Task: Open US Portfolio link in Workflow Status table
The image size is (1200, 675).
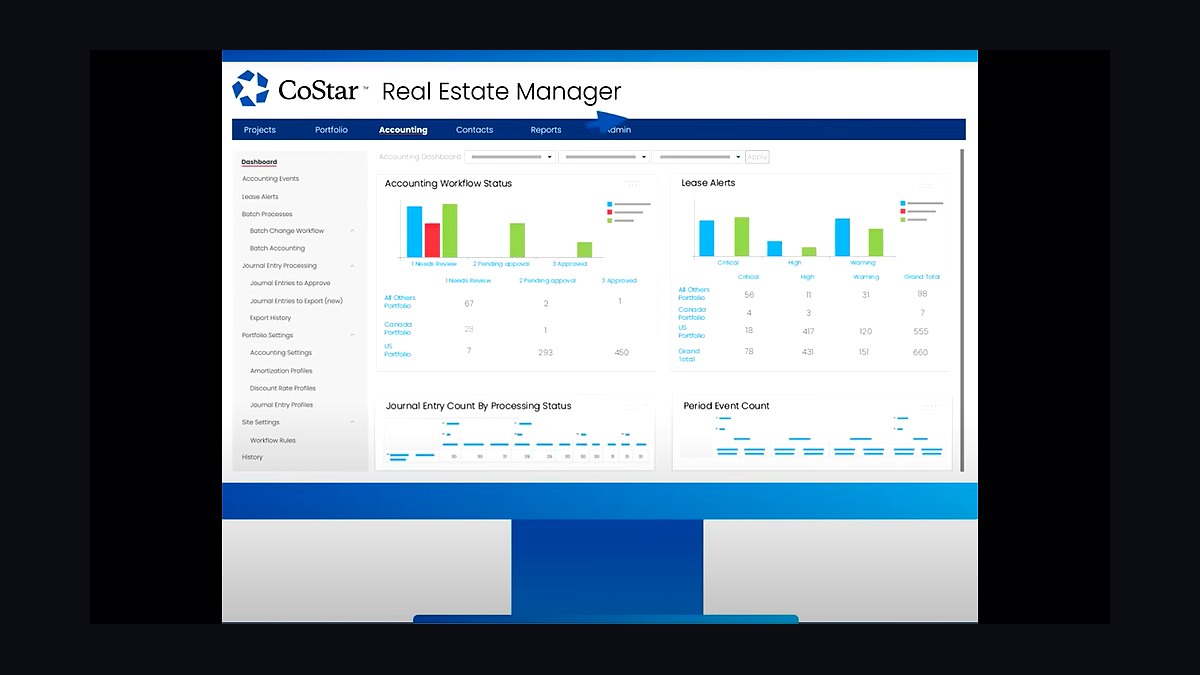Action: tap(398, 350)
